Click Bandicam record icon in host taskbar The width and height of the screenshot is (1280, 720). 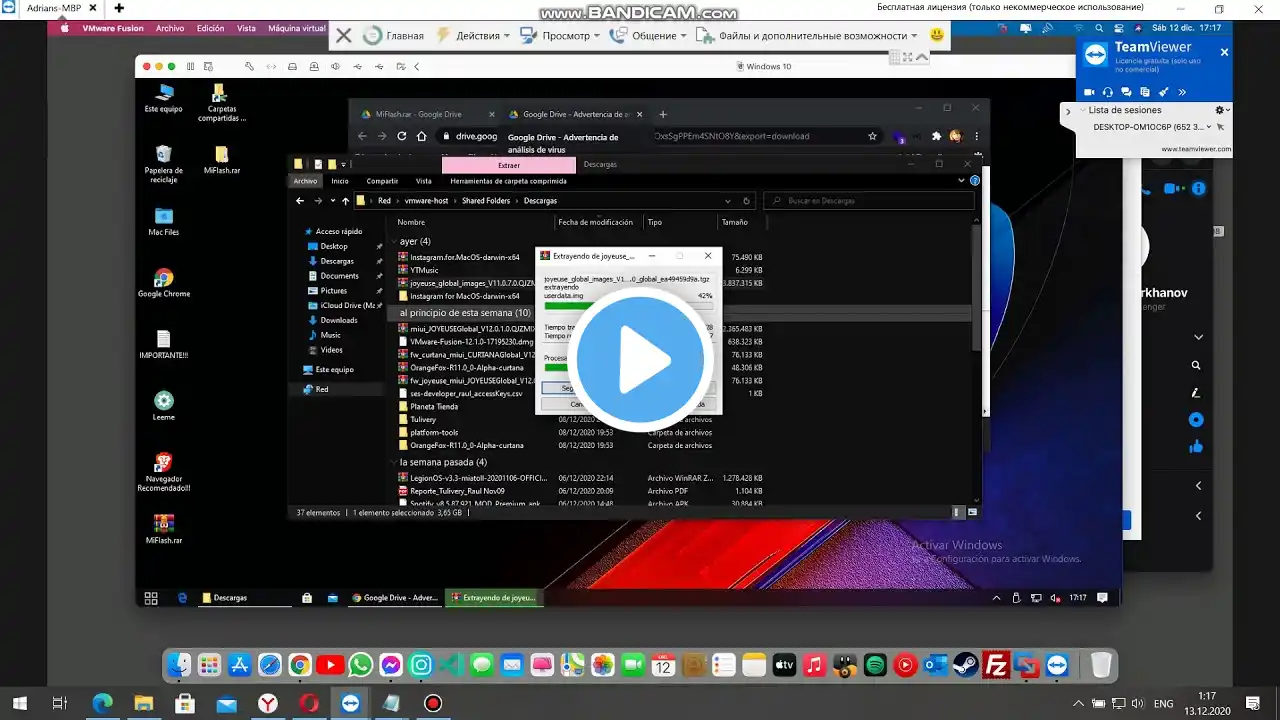(x=432, y=703)
